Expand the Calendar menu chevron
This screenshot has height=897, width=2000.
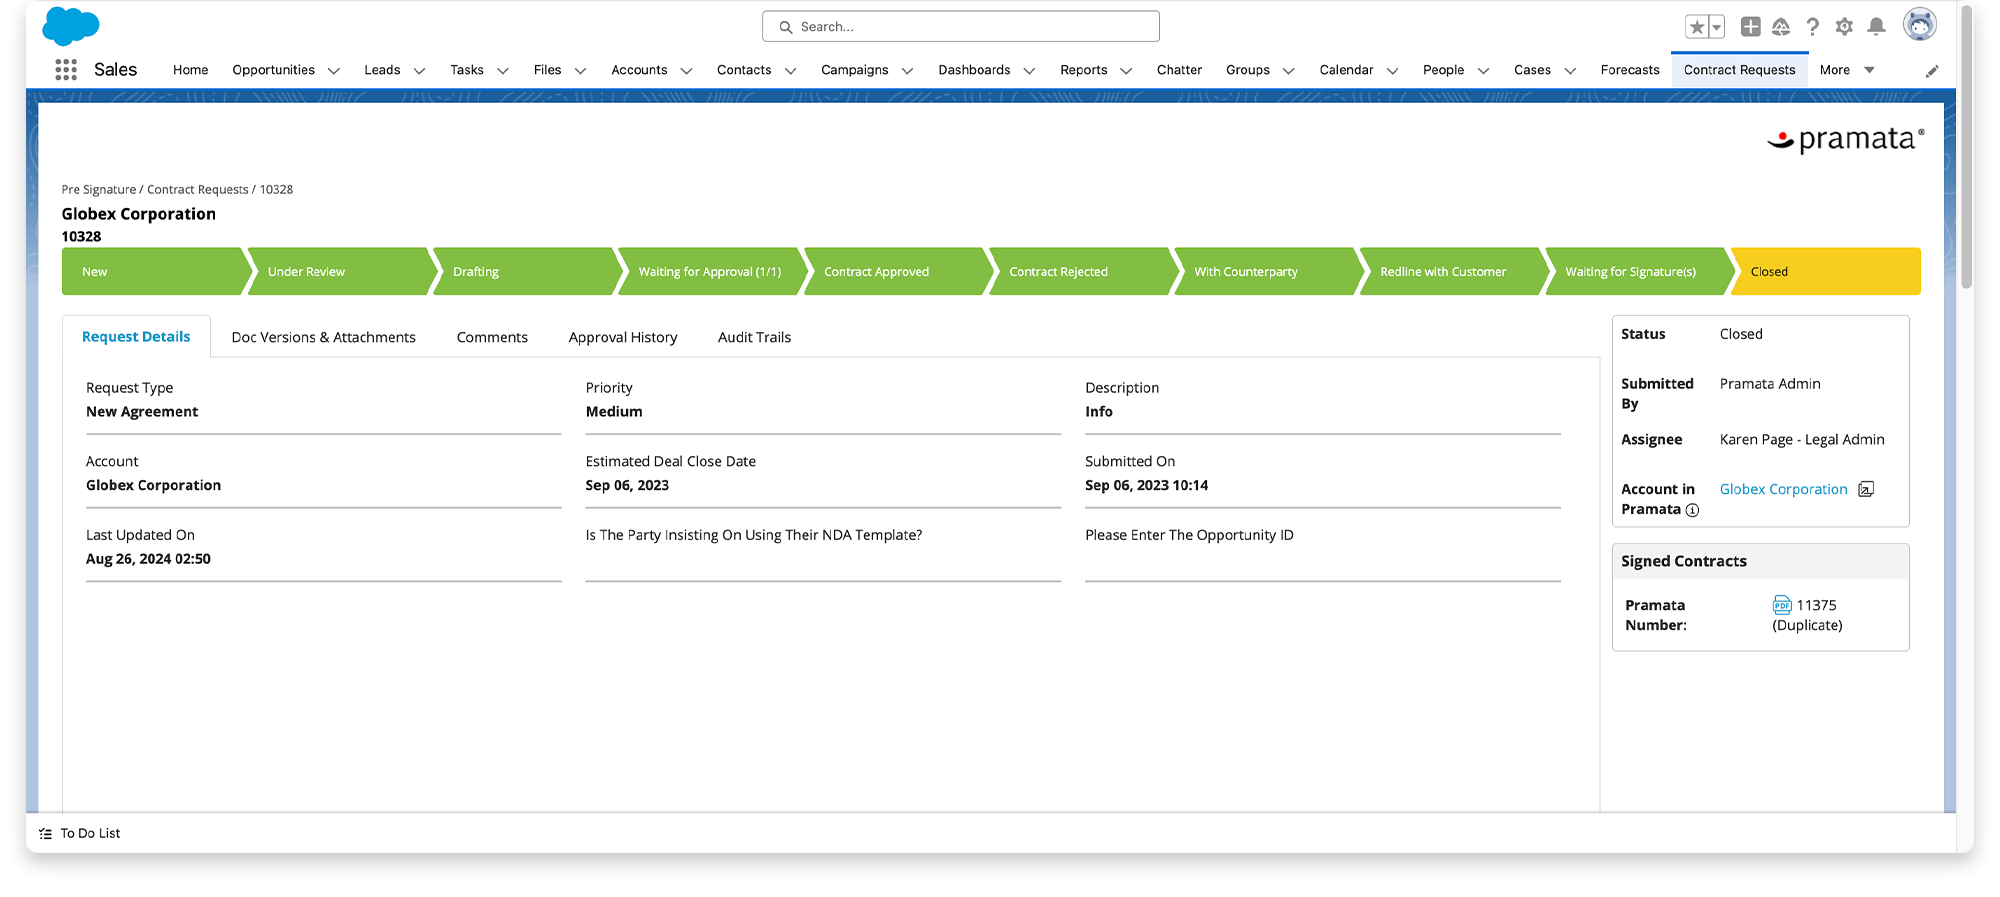(1393, 71)
